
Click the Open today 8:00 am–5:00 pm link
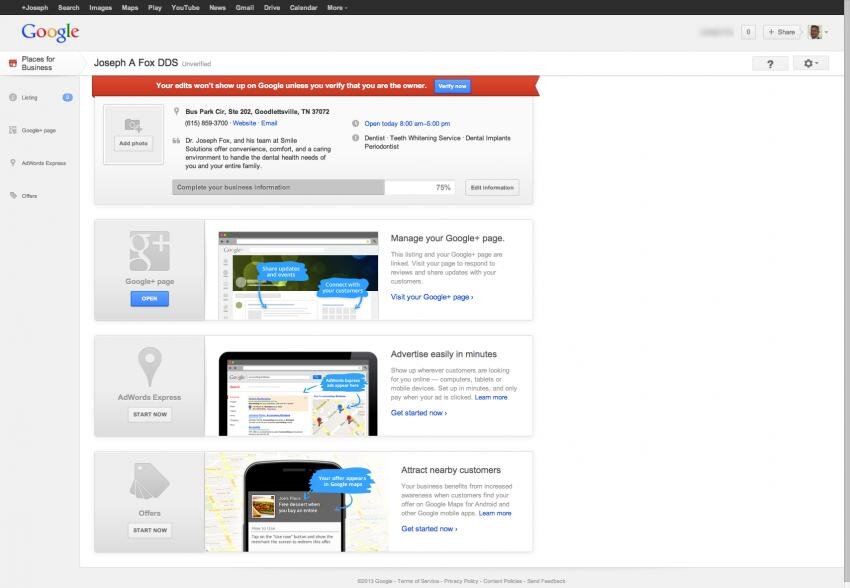click(407, 124)
